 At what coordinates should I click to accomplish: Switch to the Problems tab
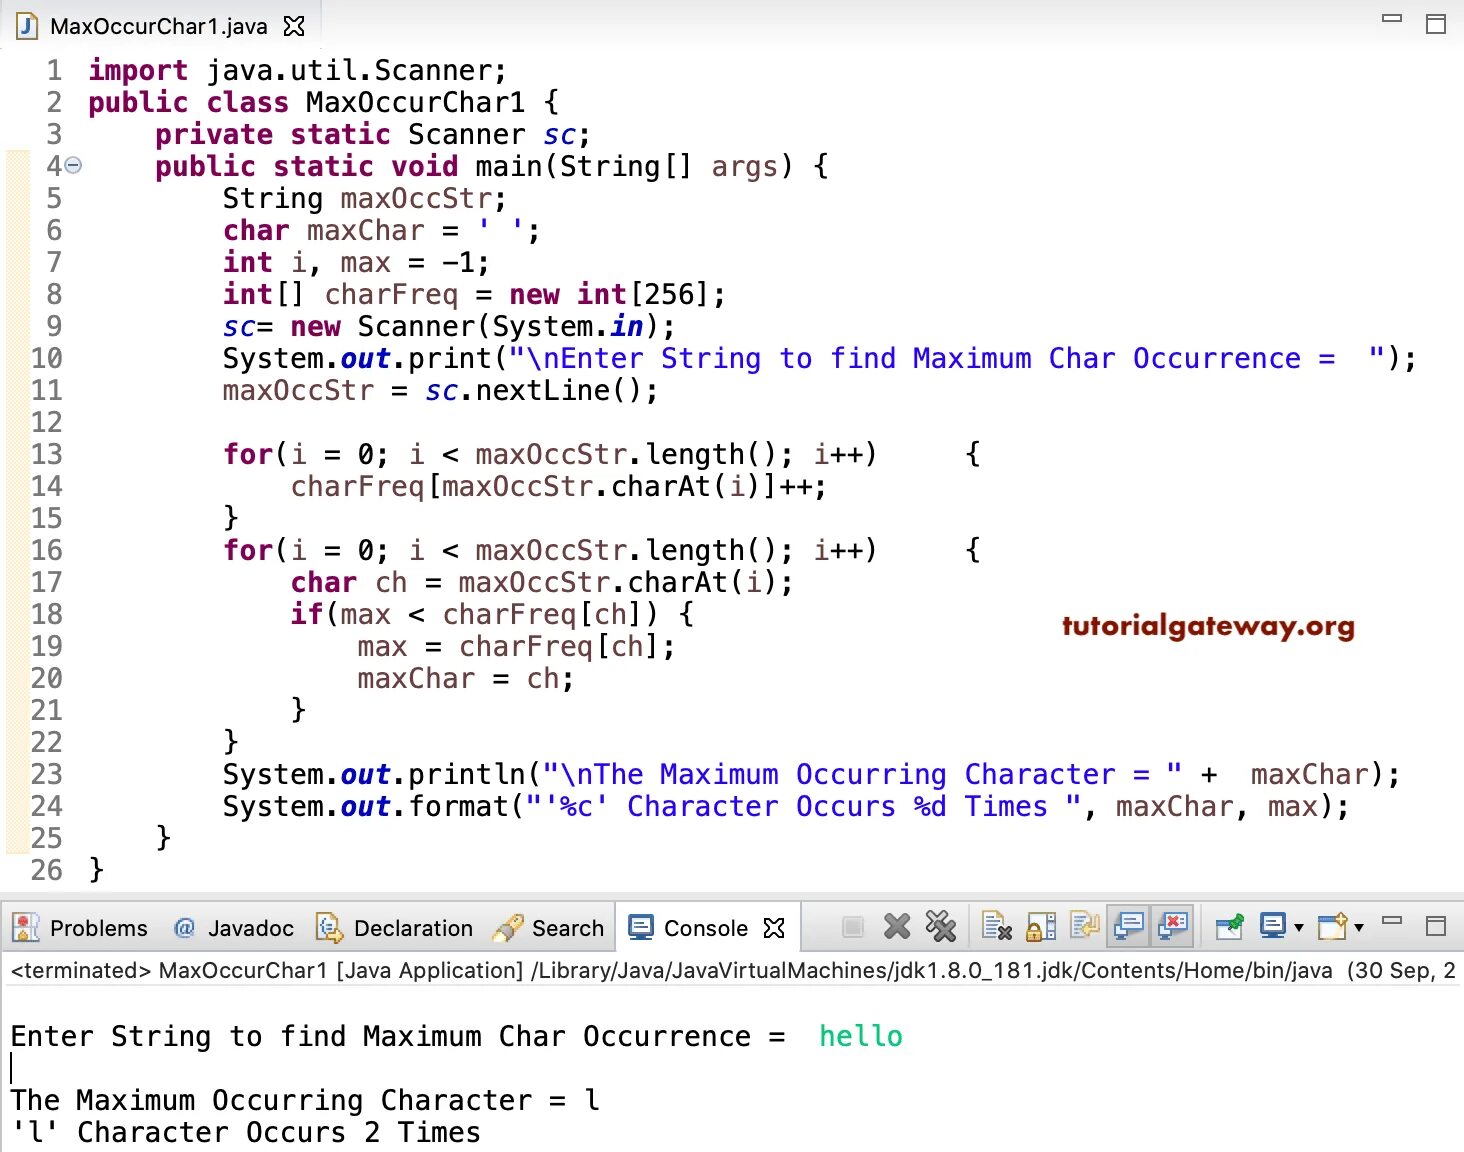pyautogui.click(x=80, y=928)
